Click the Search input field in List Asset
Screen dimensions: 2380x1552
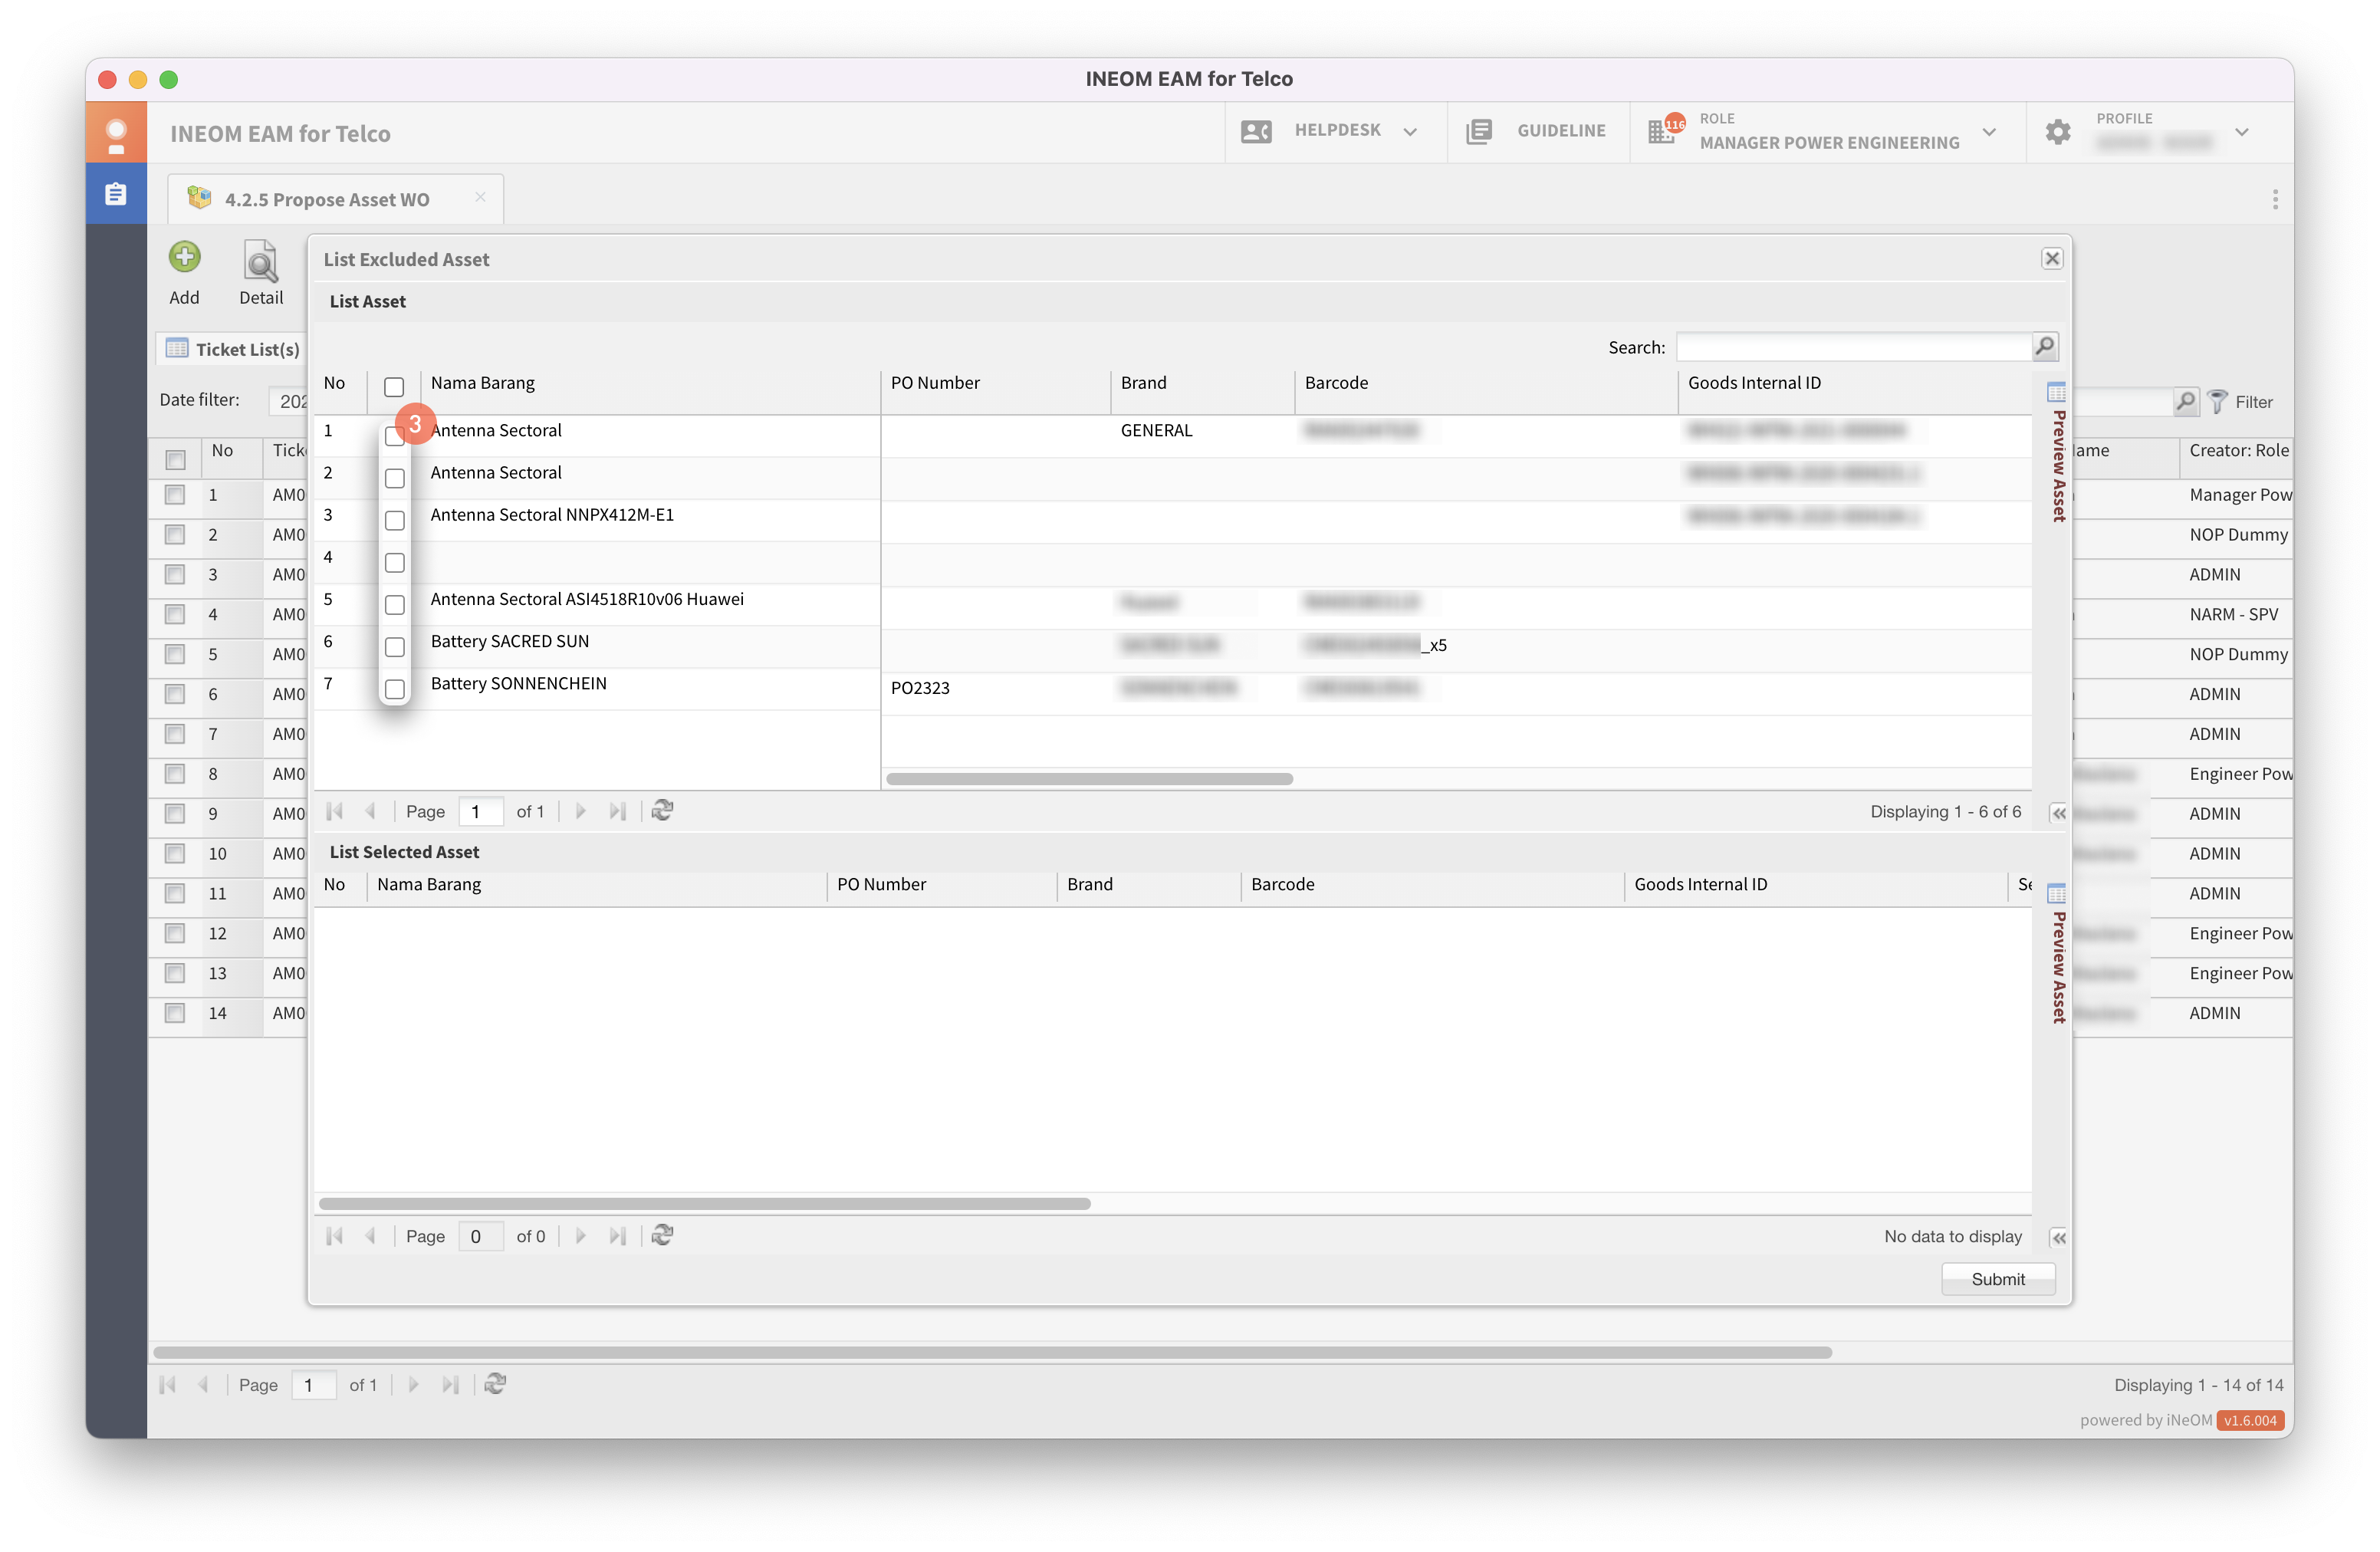(1854, 347)
